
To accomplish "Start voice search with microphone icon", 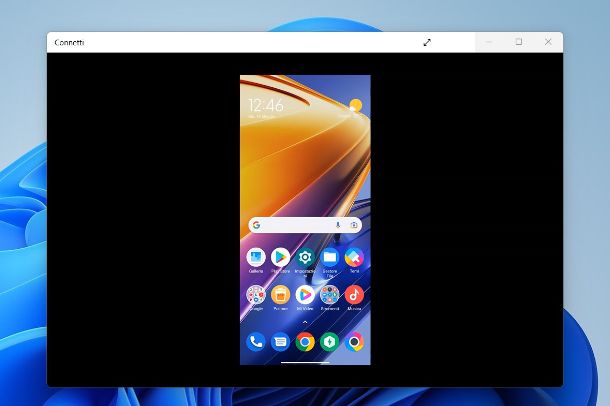I will click(x=338, y=225).
